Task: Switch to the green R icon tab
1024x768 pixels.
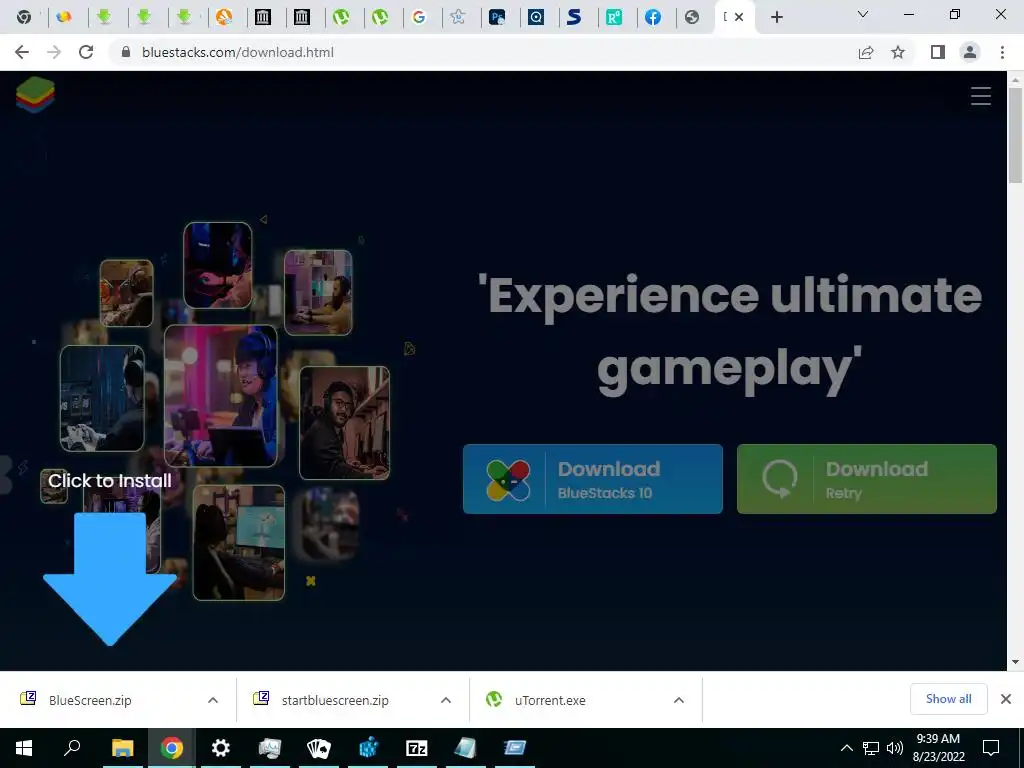Action: [614, 17]
